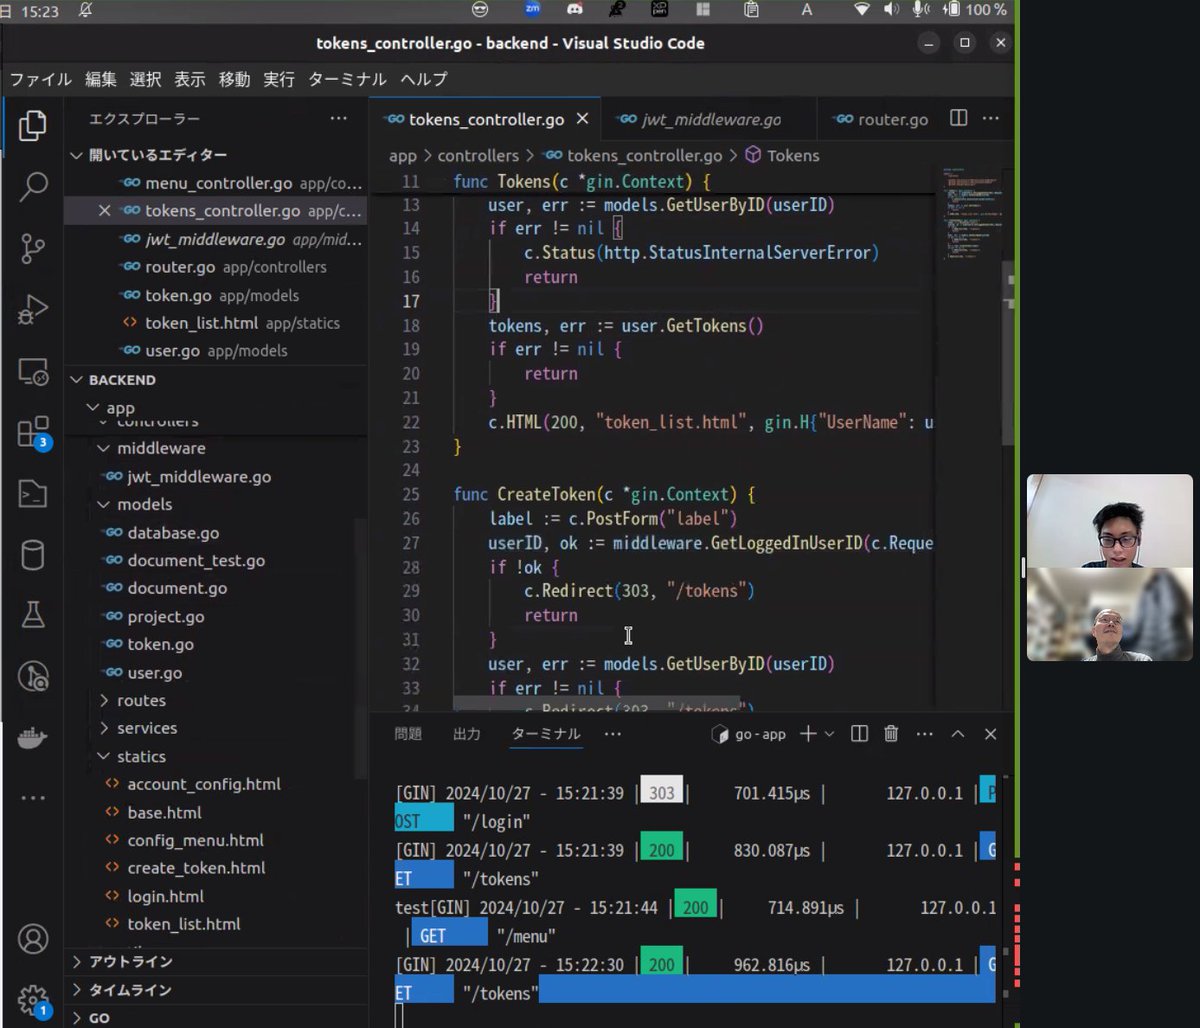1200x1028 pixels.
Task: Open menu_controller.go from open editors
Action: click(218, 184)
